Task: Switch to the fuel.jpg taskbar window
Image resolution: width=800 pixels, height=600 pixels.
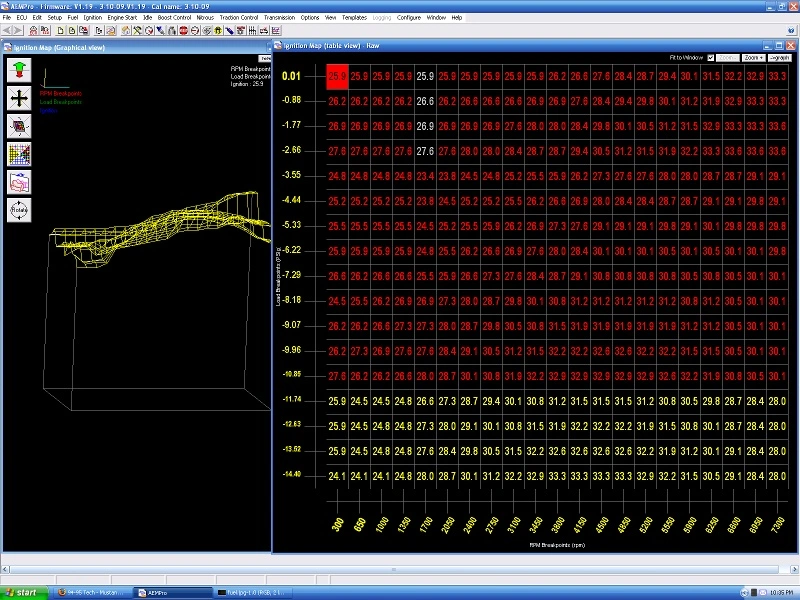Action: tap(253, 592)
